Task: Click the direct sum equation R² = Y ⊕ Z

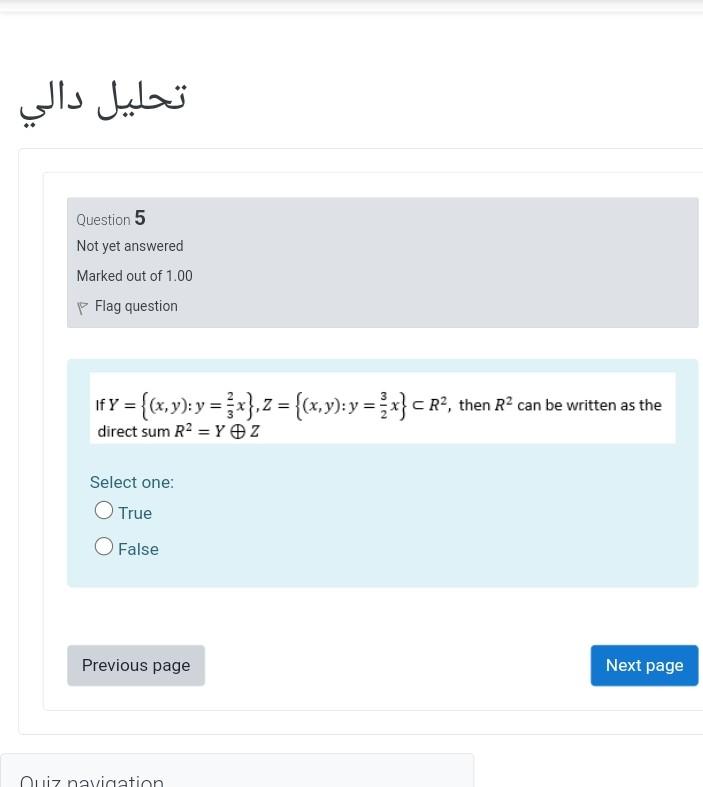Action: click(217, 431)
